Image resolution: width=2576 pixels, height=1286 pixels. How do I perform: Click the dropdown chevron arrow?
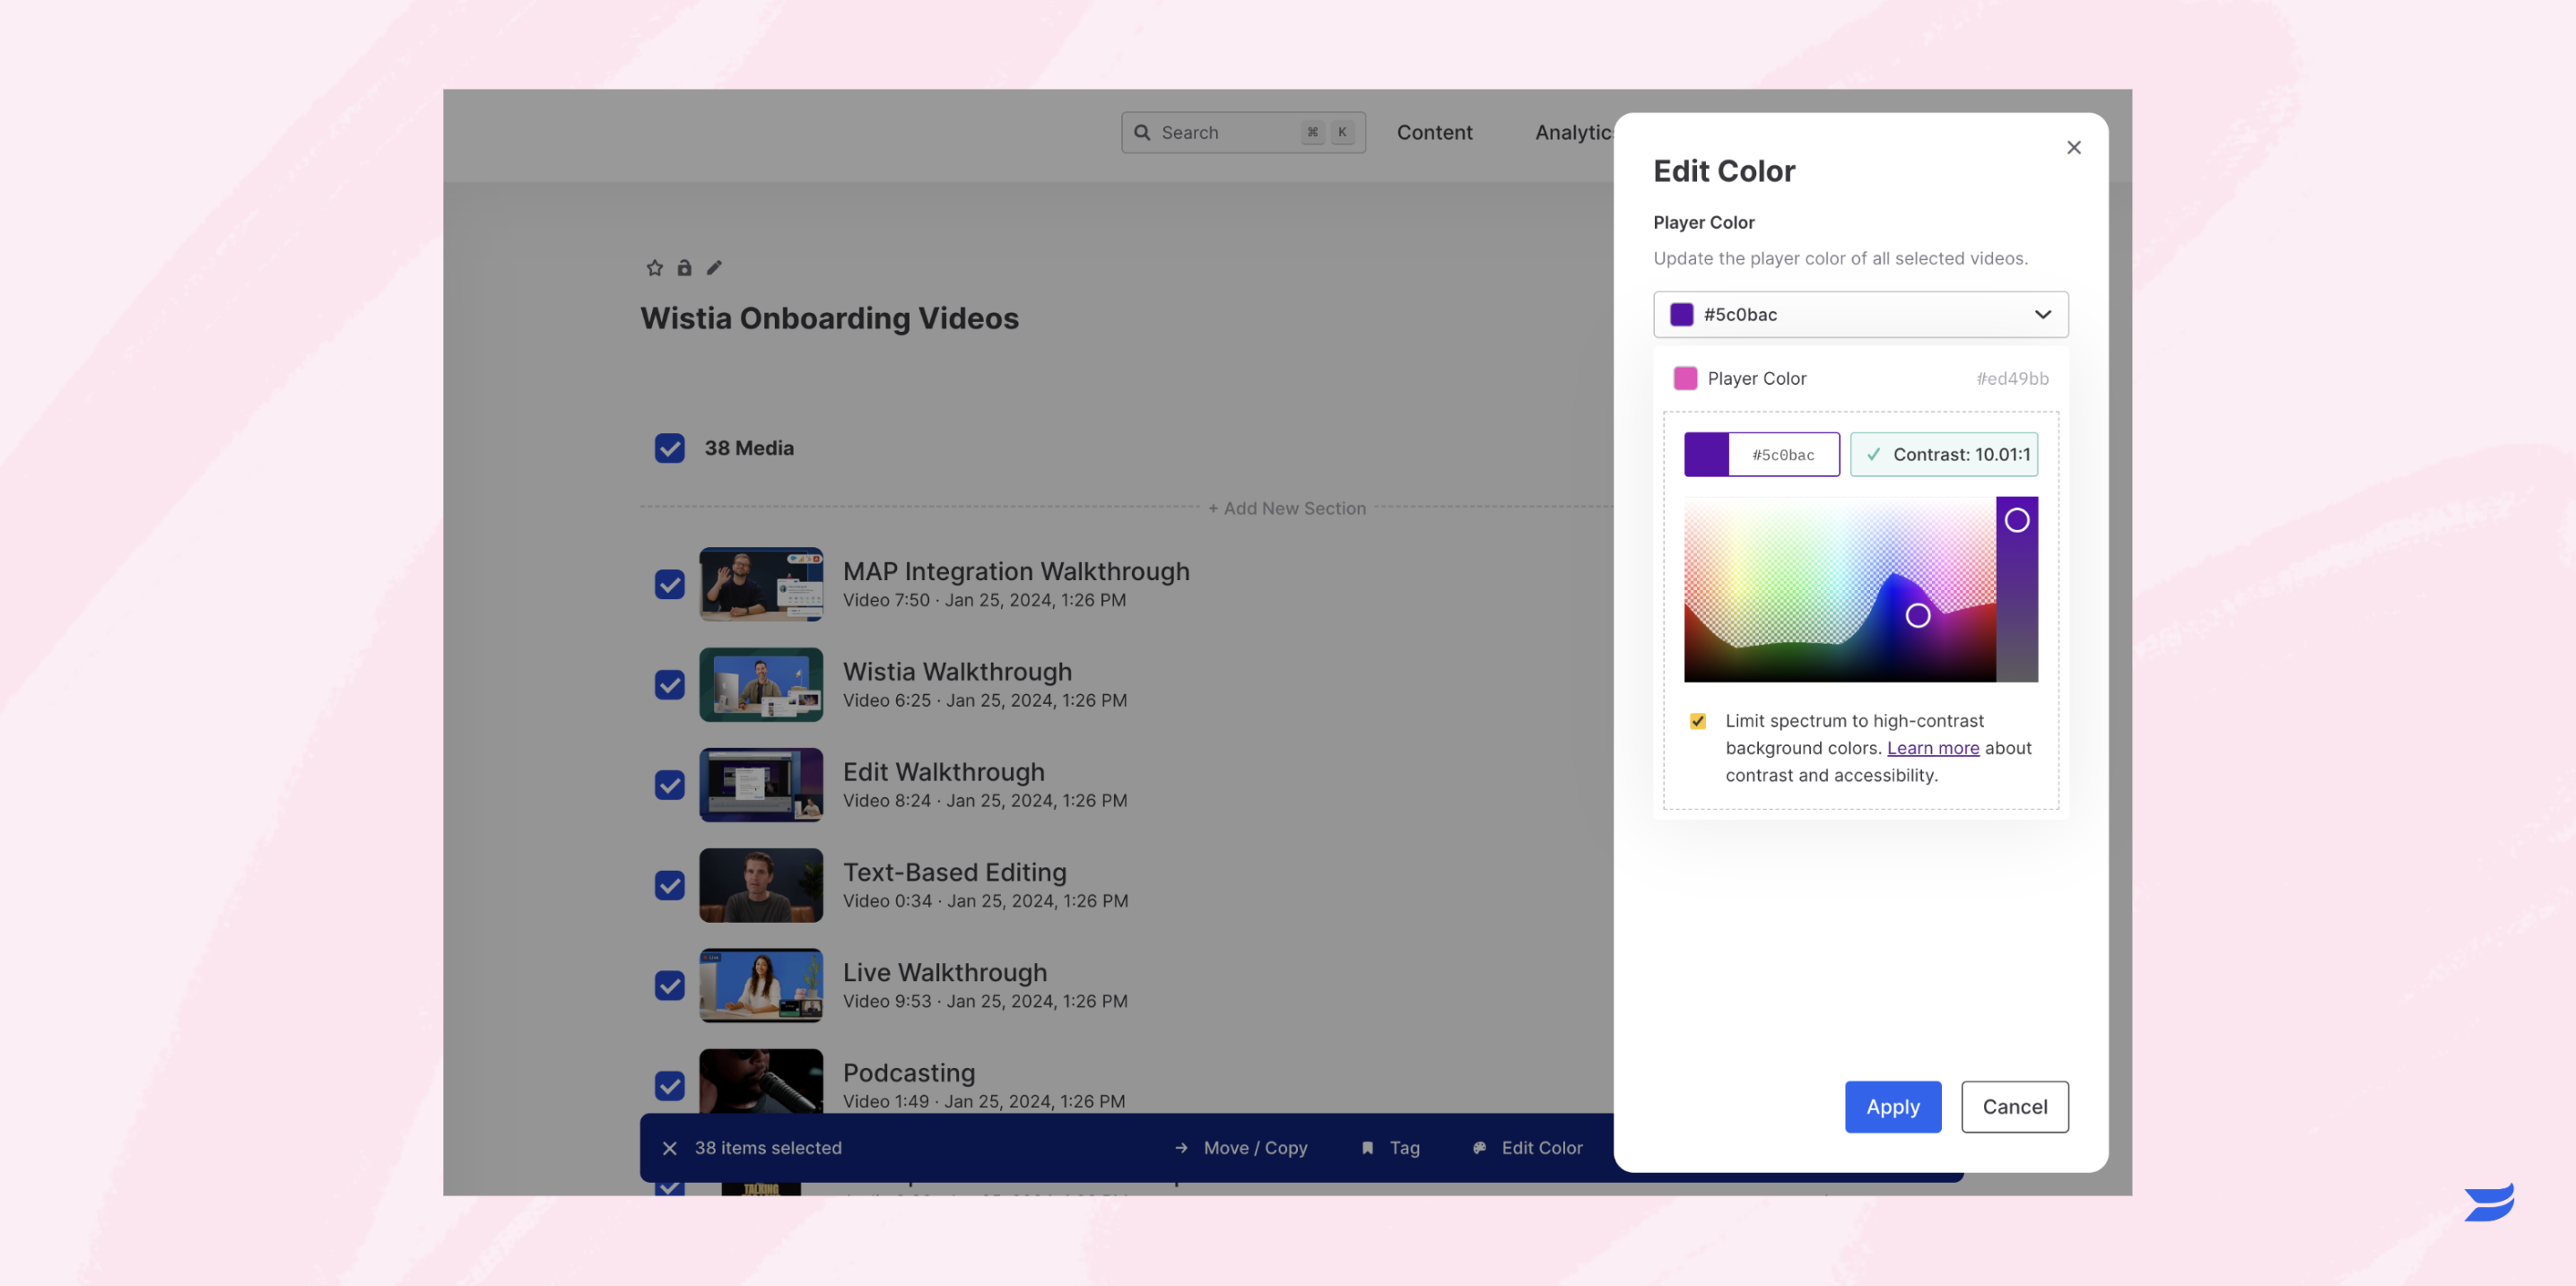coord(2043,314)
